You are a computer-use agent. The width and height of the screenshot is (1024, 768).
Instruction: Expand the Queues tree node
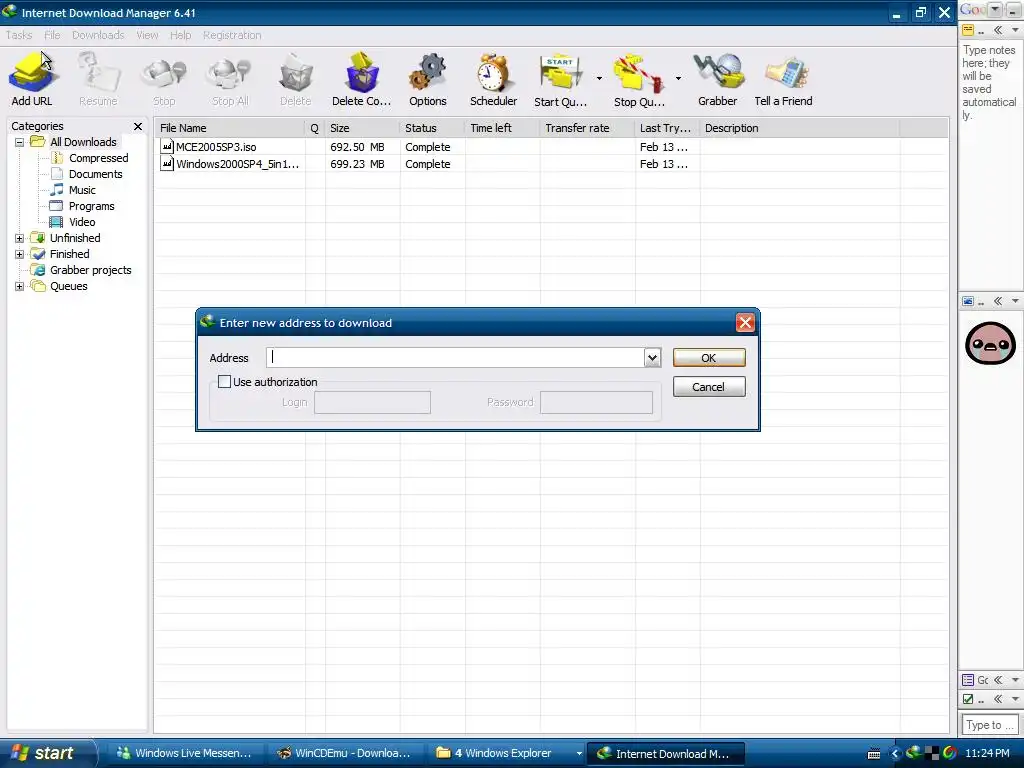click(x=20, y=286)
